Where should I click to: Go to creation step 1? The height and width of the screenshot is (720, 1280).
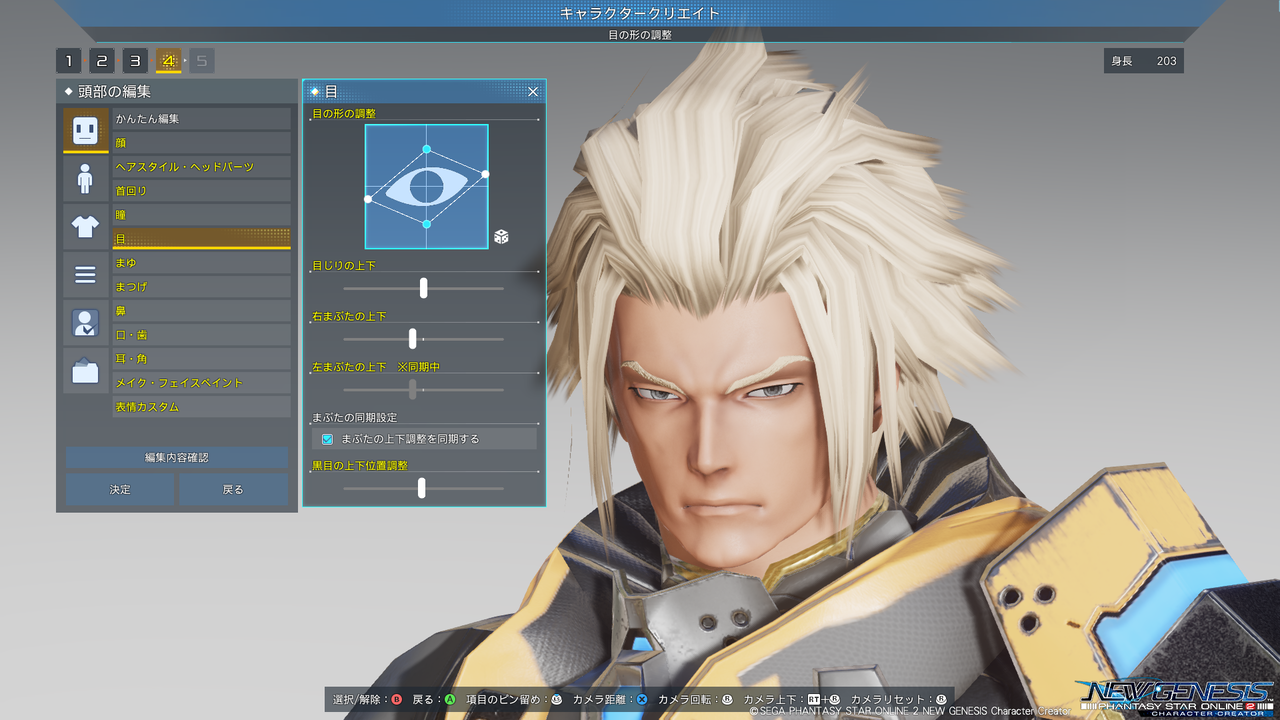69,61
